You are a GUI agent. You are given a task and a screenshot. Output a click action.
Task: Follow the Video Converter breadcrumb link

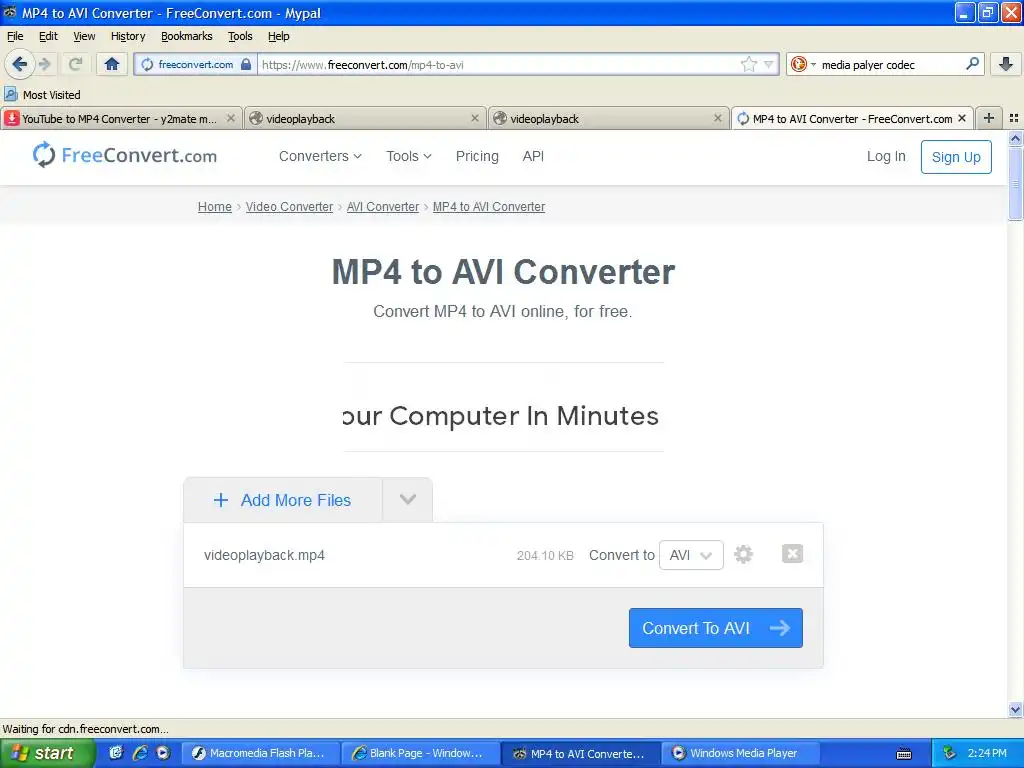289,206
